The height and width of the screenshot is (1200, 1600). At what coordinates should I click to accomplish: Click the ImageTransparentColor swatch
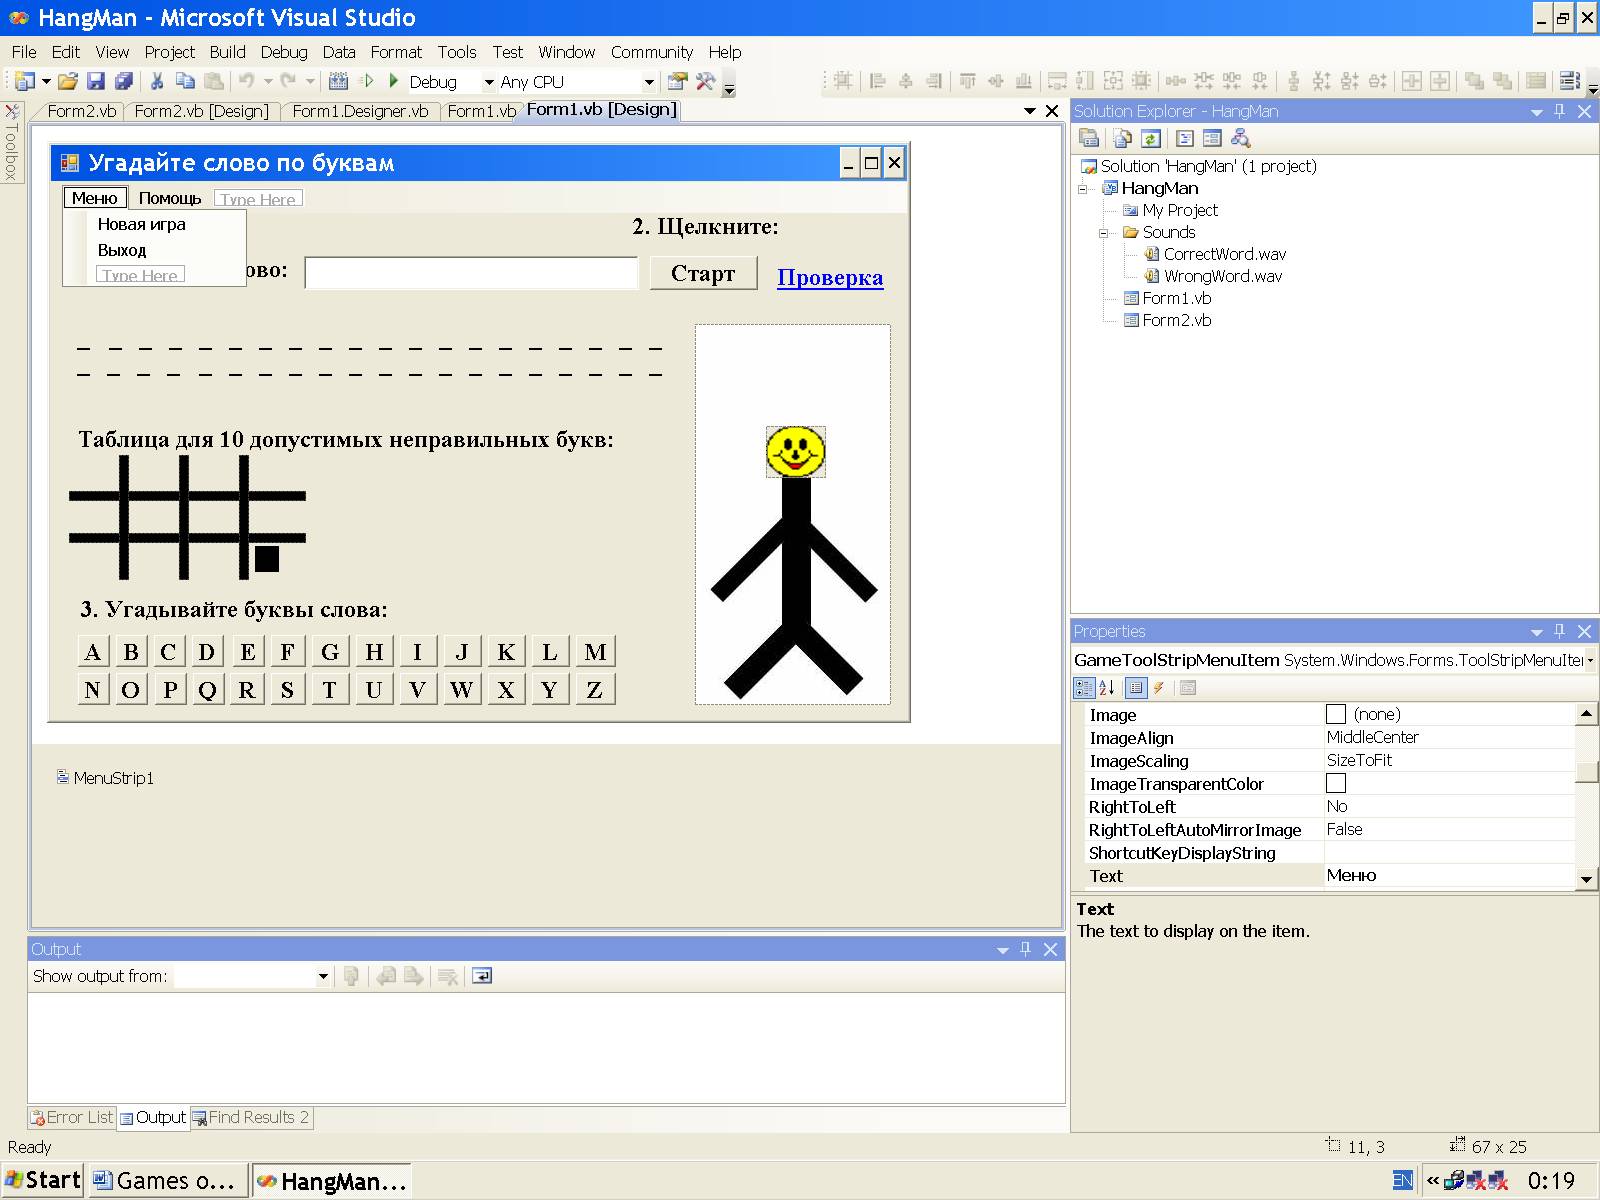click(1335, 784)
